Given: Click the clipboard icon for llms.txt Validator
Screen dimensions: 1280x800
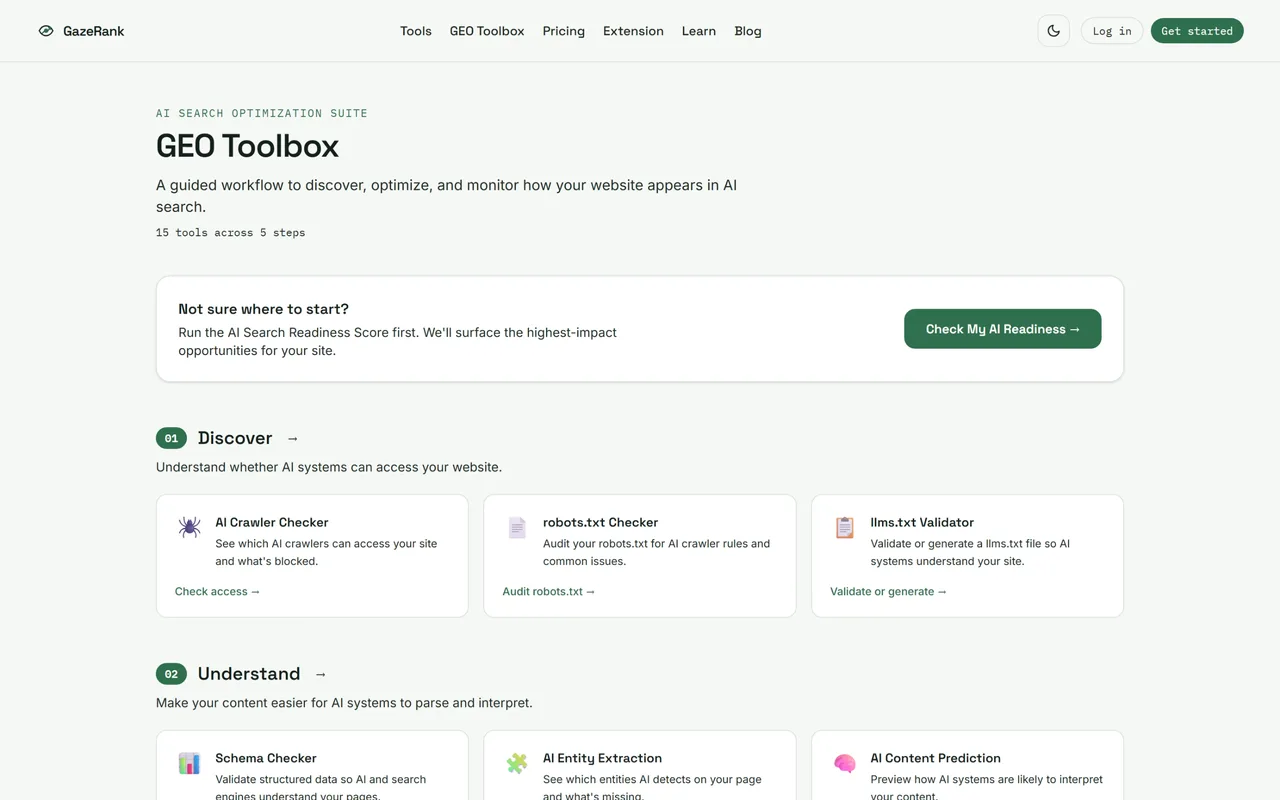Looking at the screenshot, I should point(845,527).
